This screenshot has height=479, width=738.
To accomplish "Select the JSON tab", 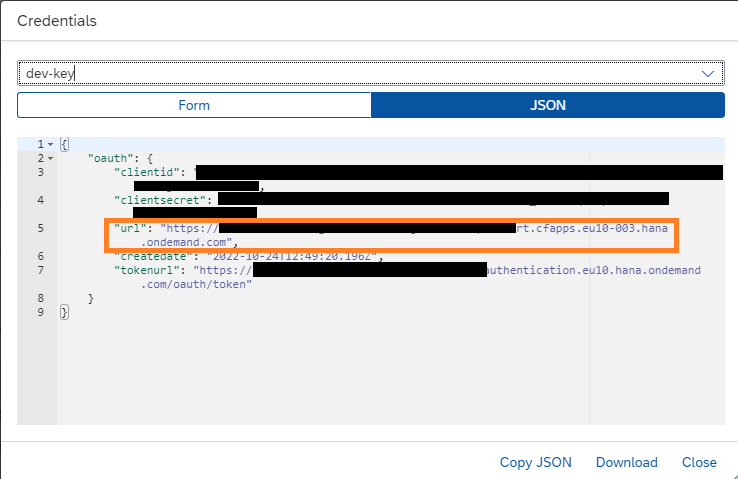I will click(x=547, y=105).
